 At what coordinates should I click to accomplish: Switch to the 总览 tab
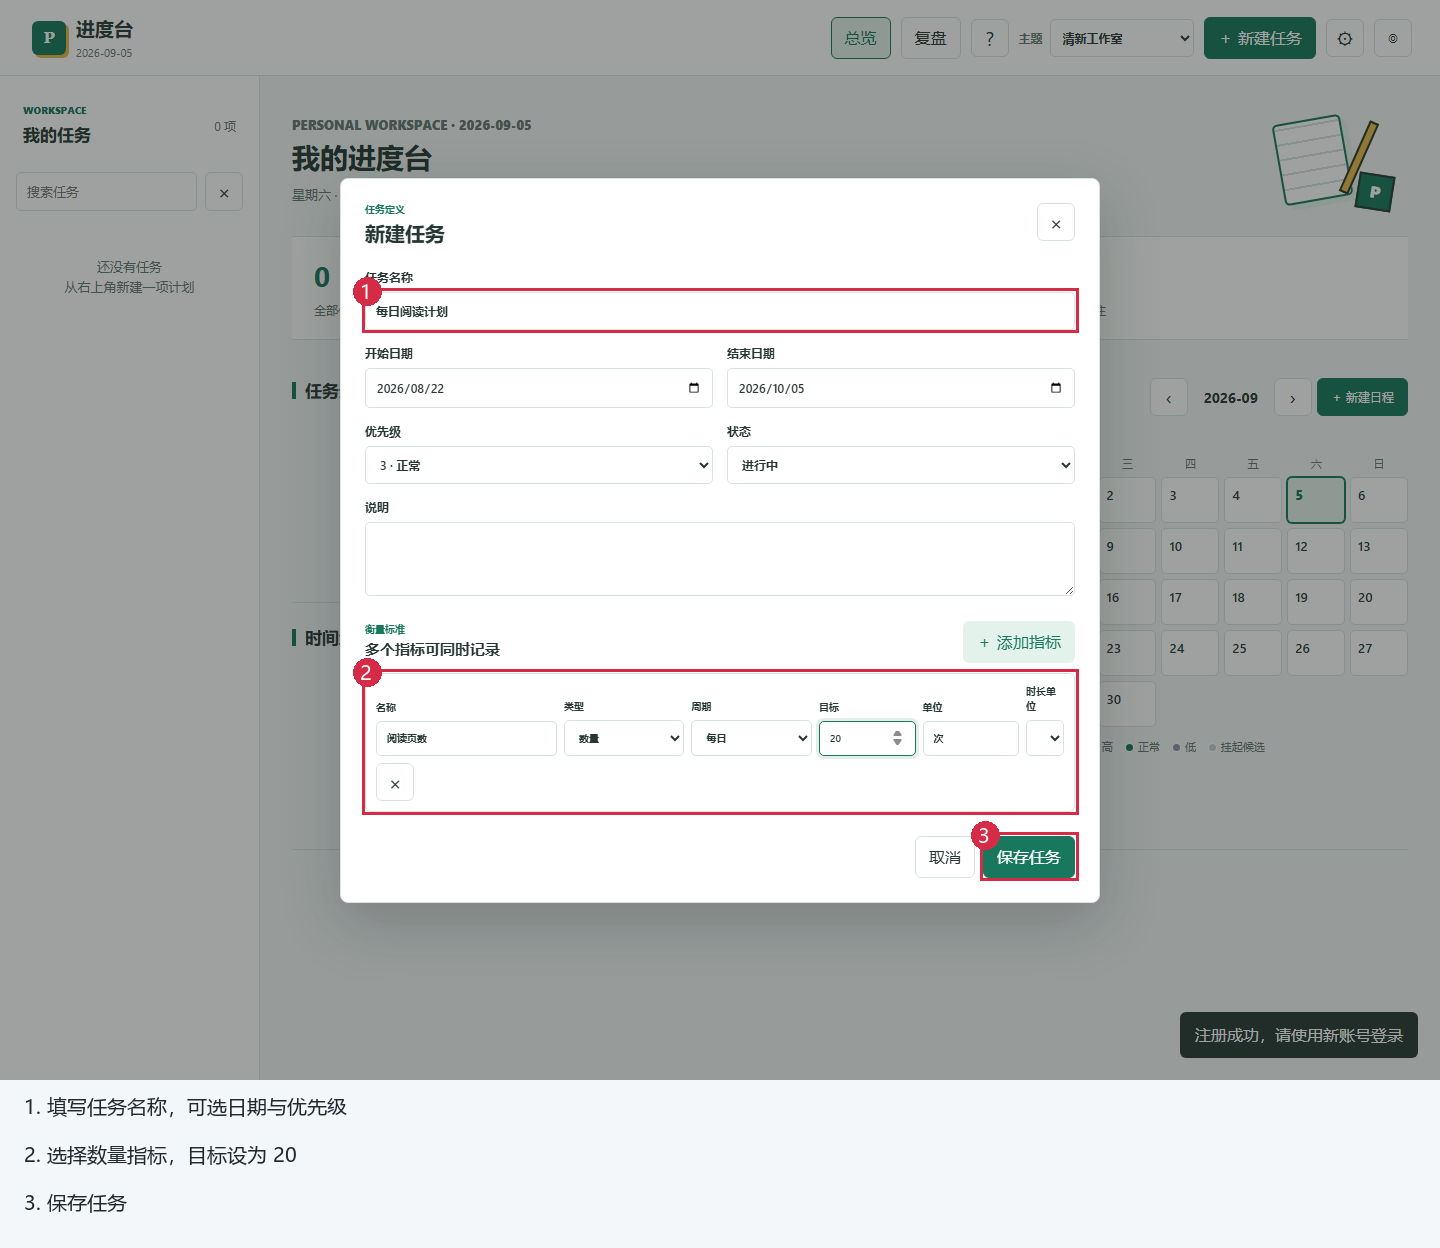(861, 38)
